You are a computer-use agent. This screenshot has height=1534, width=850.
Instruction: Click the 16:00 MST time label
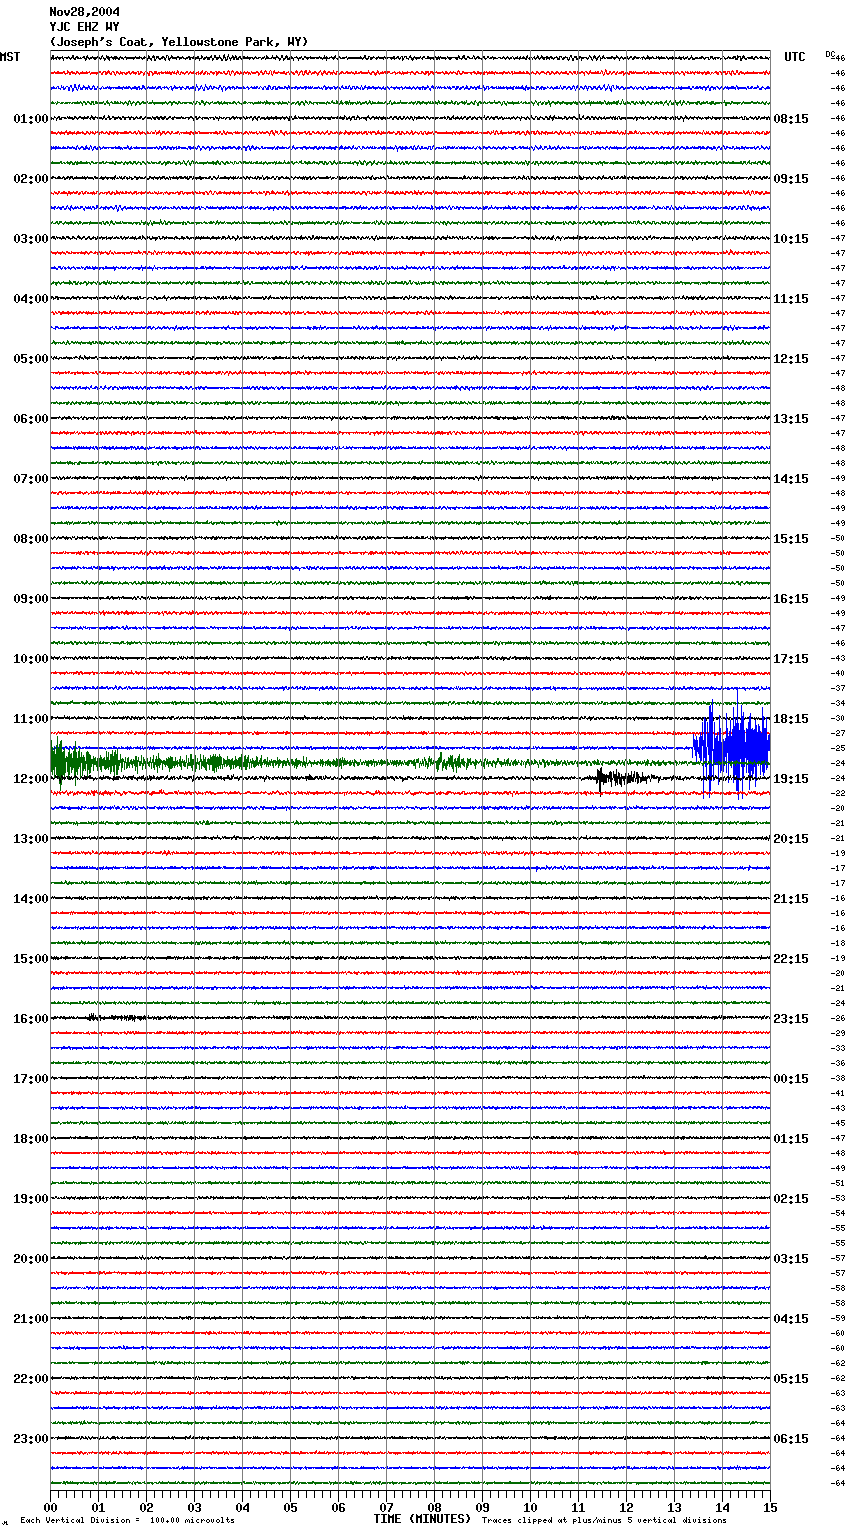pyautogui.click(x=31, y=1019)
